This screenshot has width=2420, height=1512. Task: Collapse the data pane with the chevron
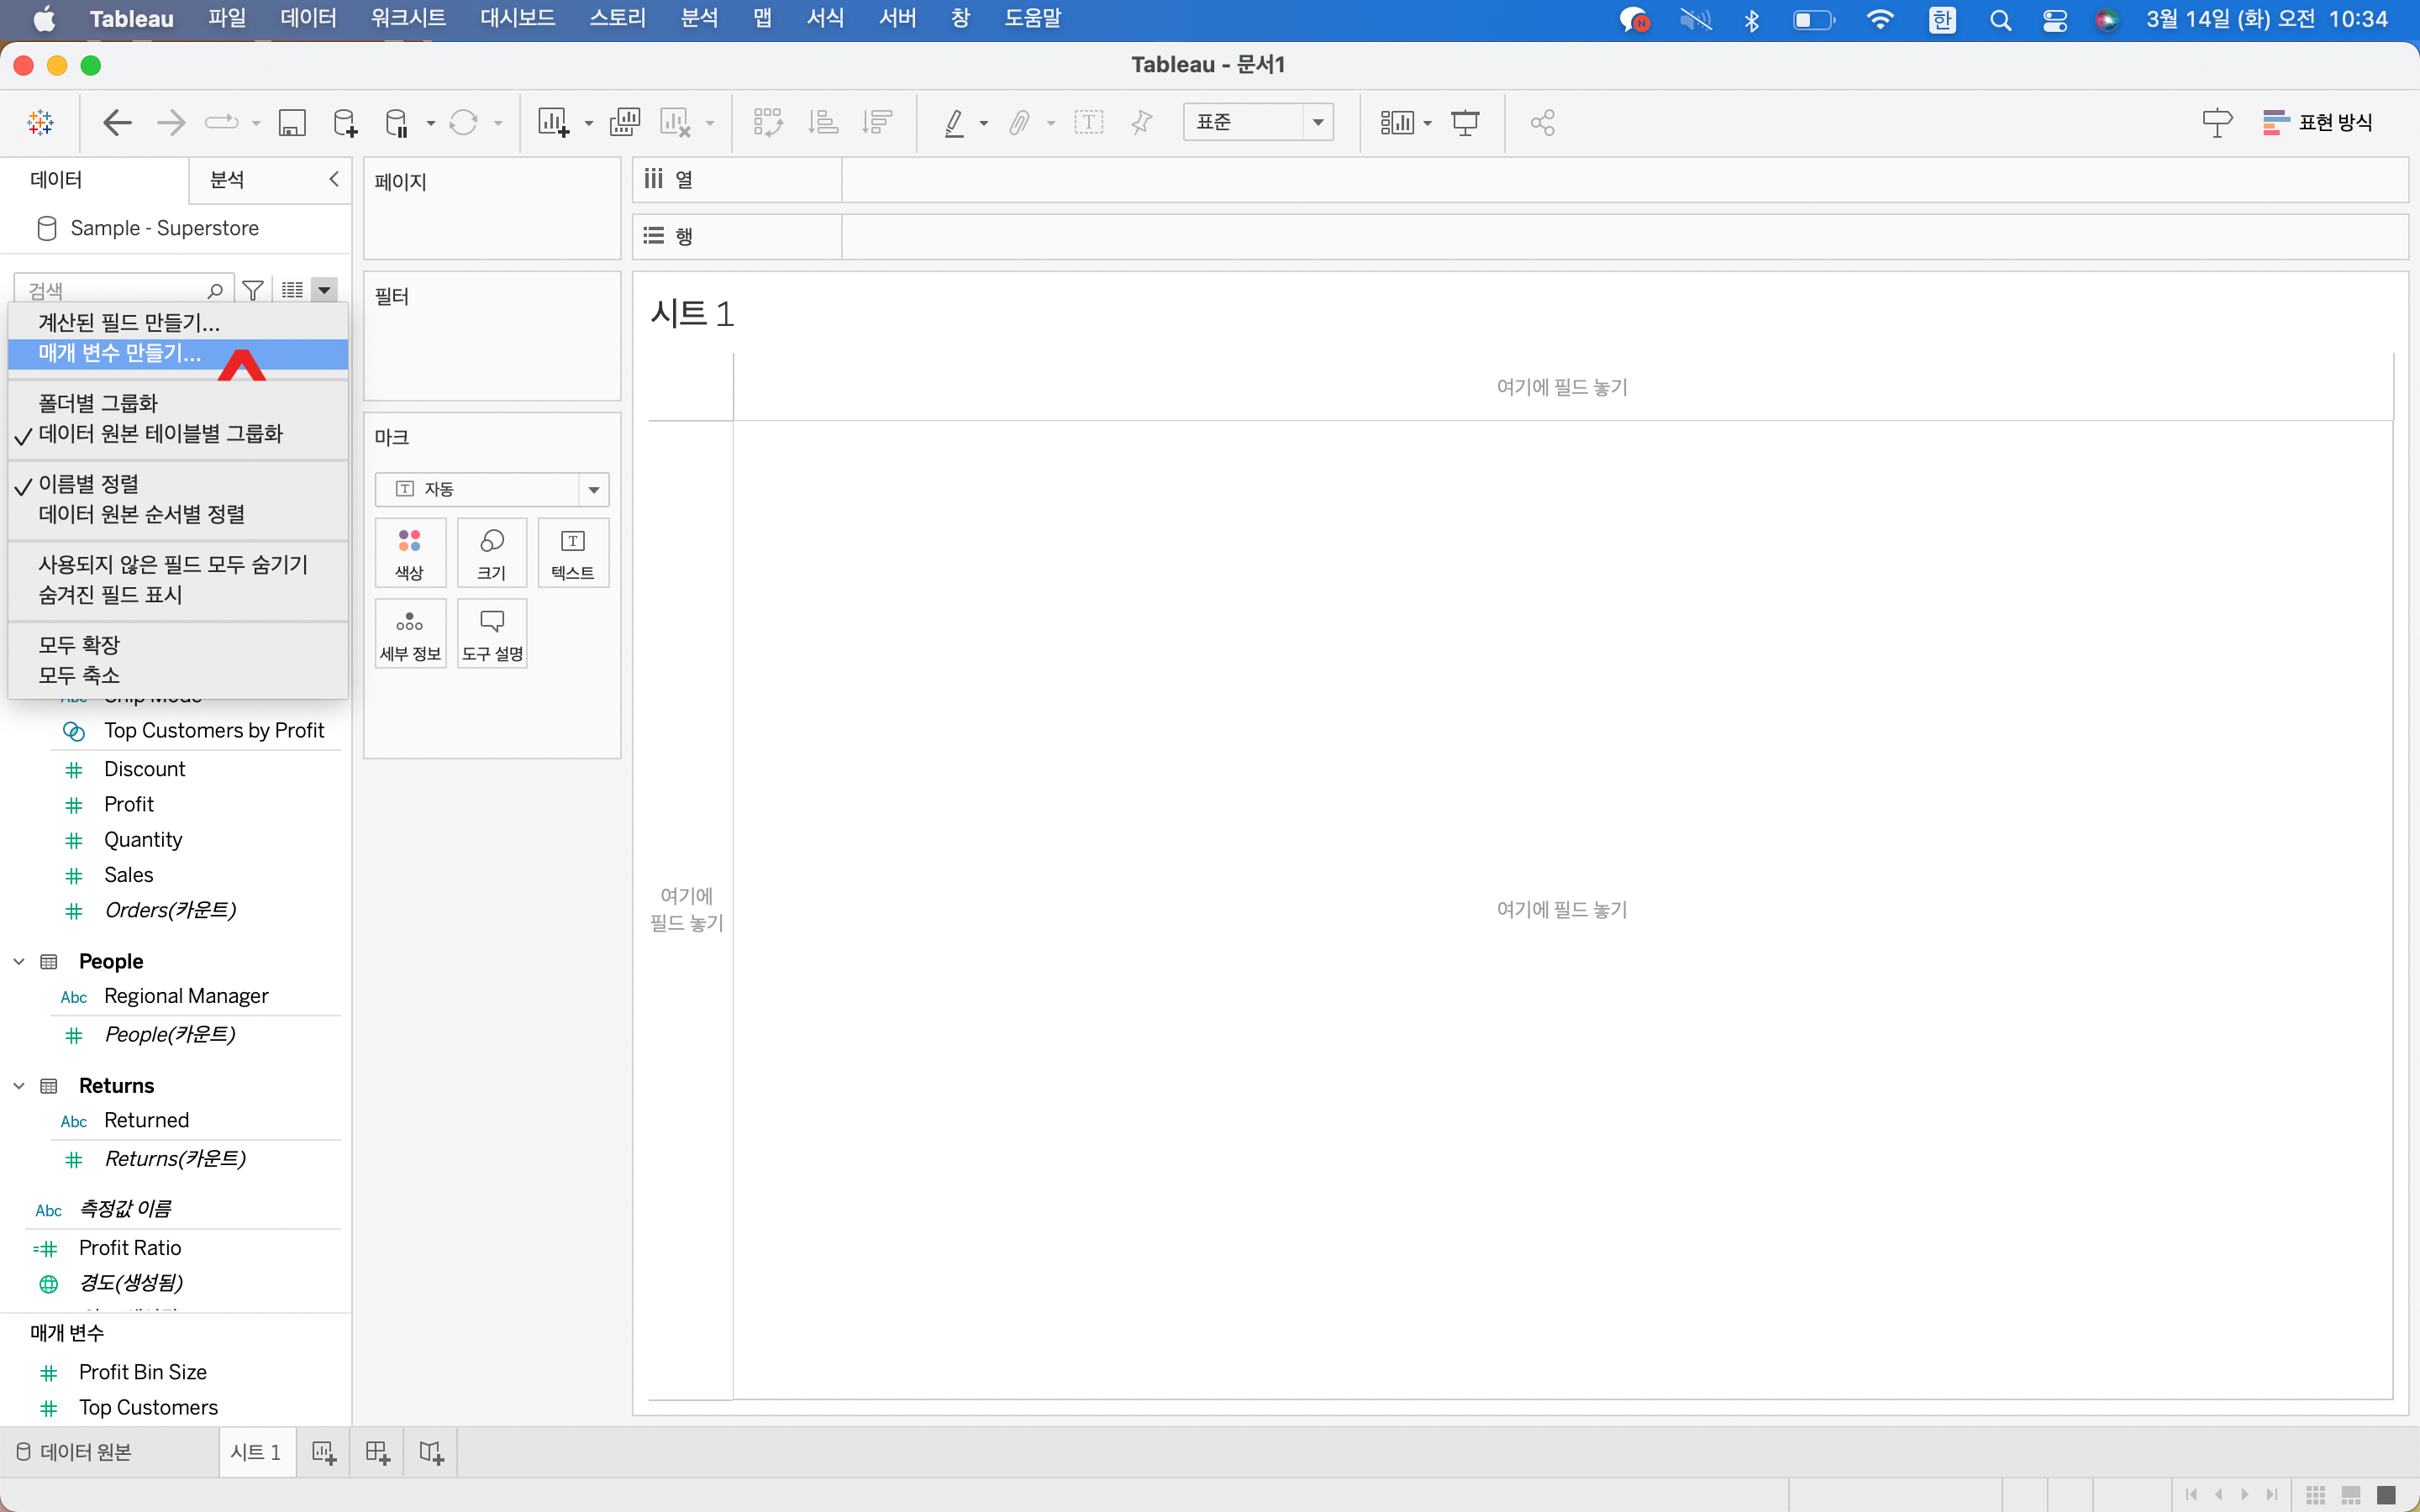pyautogui.click(x=334, y=179)
